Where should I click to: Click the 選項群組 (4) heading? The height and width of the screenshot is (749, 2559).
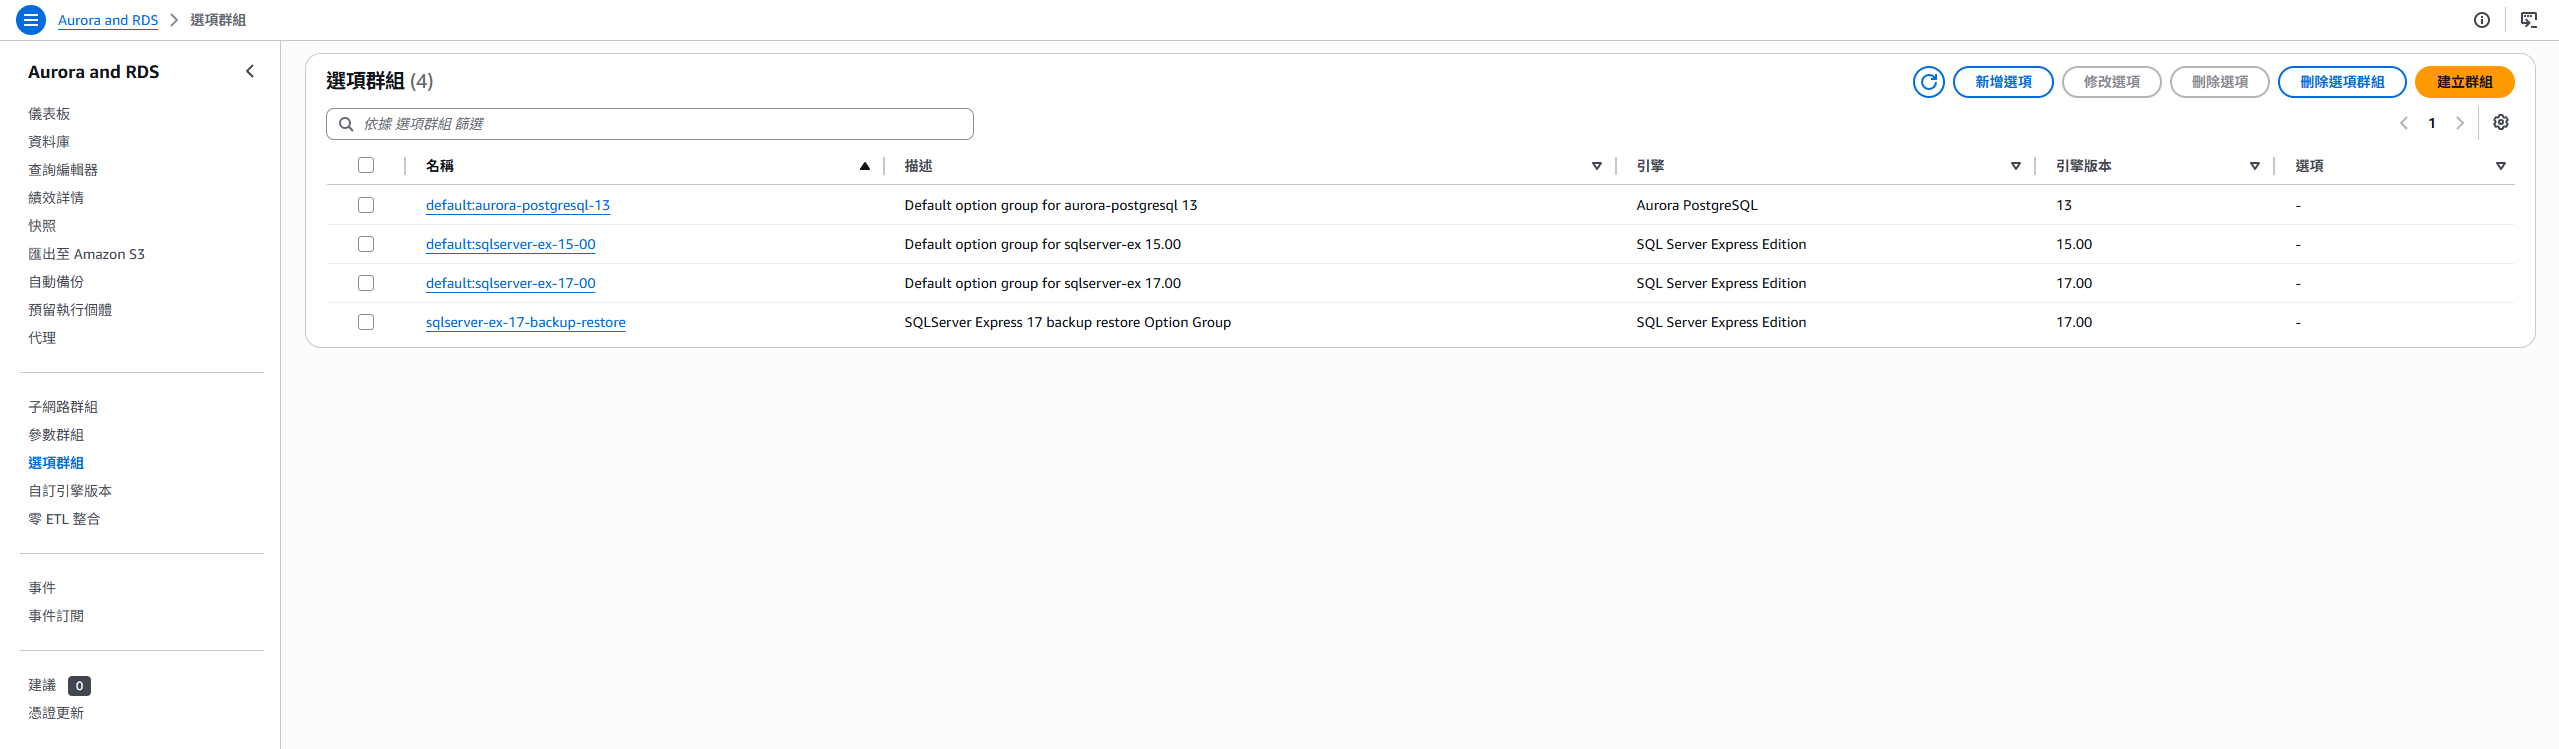click(380, 81)
